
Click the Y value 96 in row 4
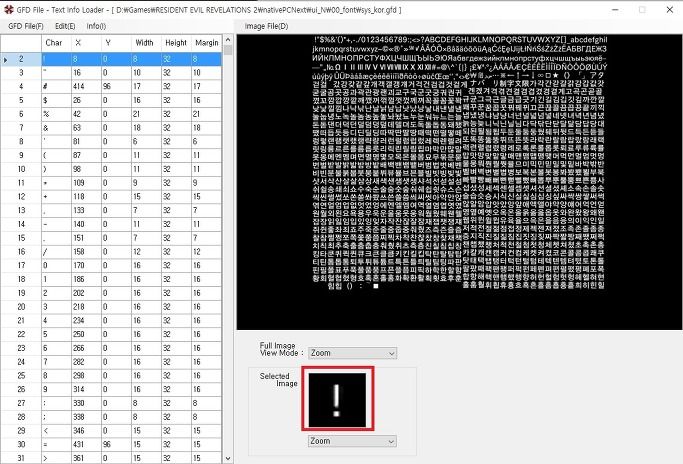116,87
